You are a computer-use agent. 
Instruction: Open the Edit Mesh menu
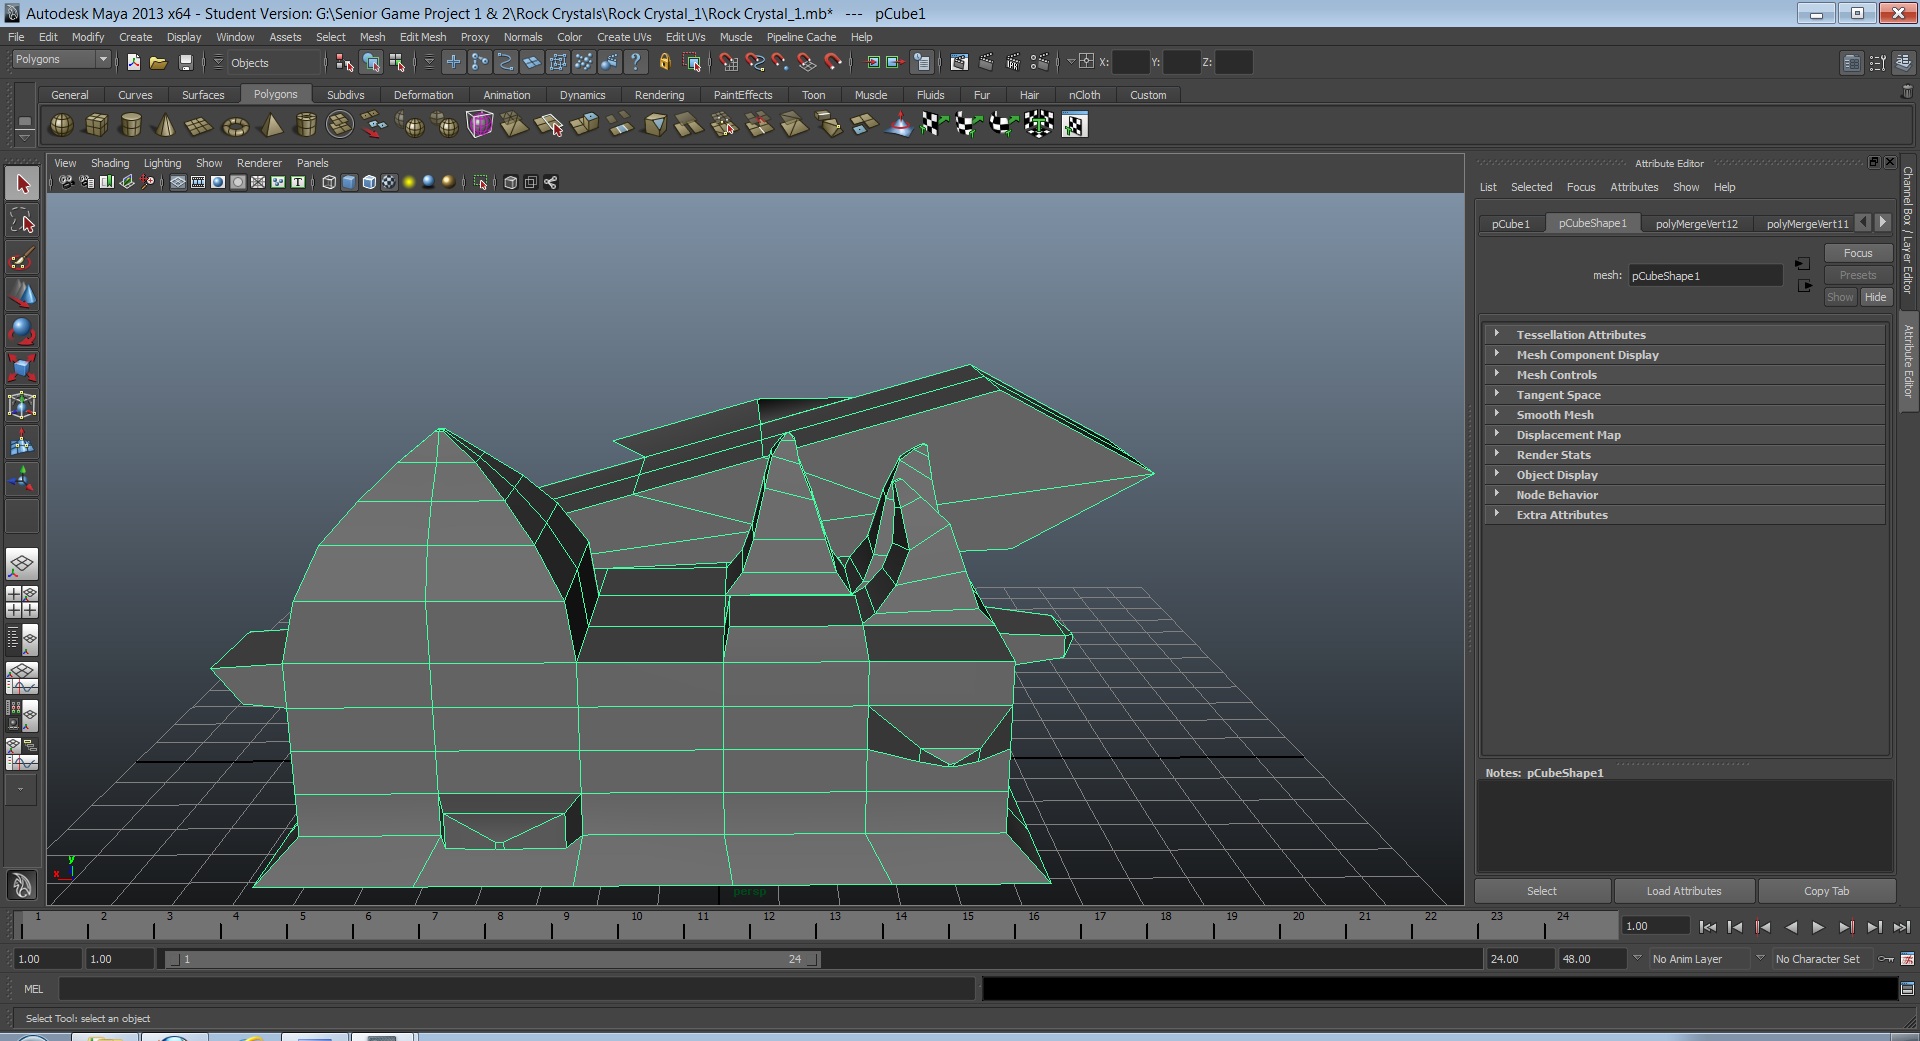point(422,37)
